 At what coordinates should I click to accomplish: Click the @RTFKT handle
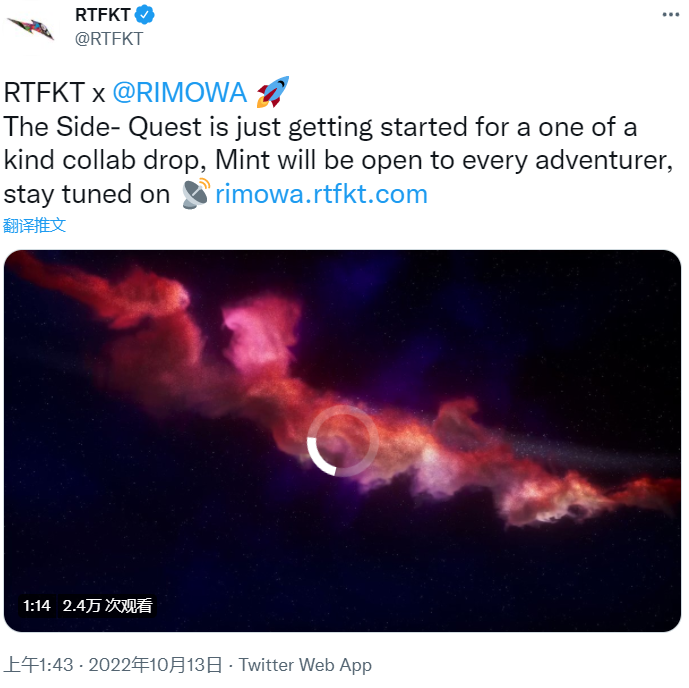109,38
